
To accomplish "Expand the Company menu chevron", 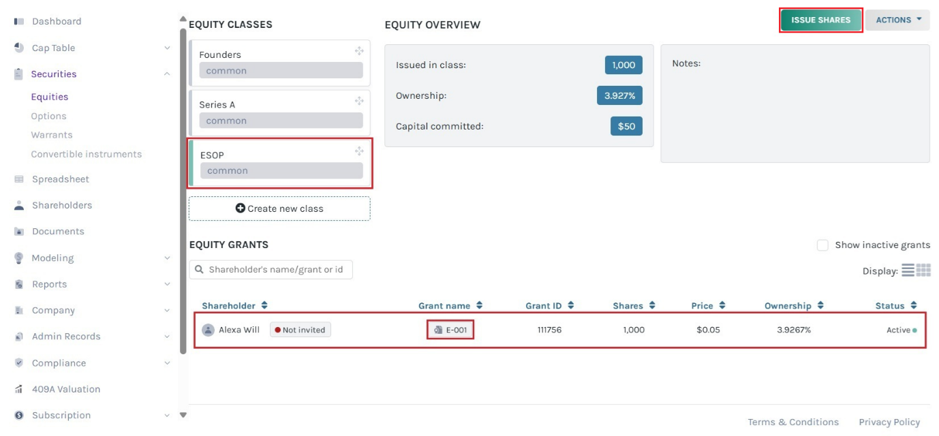I will click(x=167, y=310).
